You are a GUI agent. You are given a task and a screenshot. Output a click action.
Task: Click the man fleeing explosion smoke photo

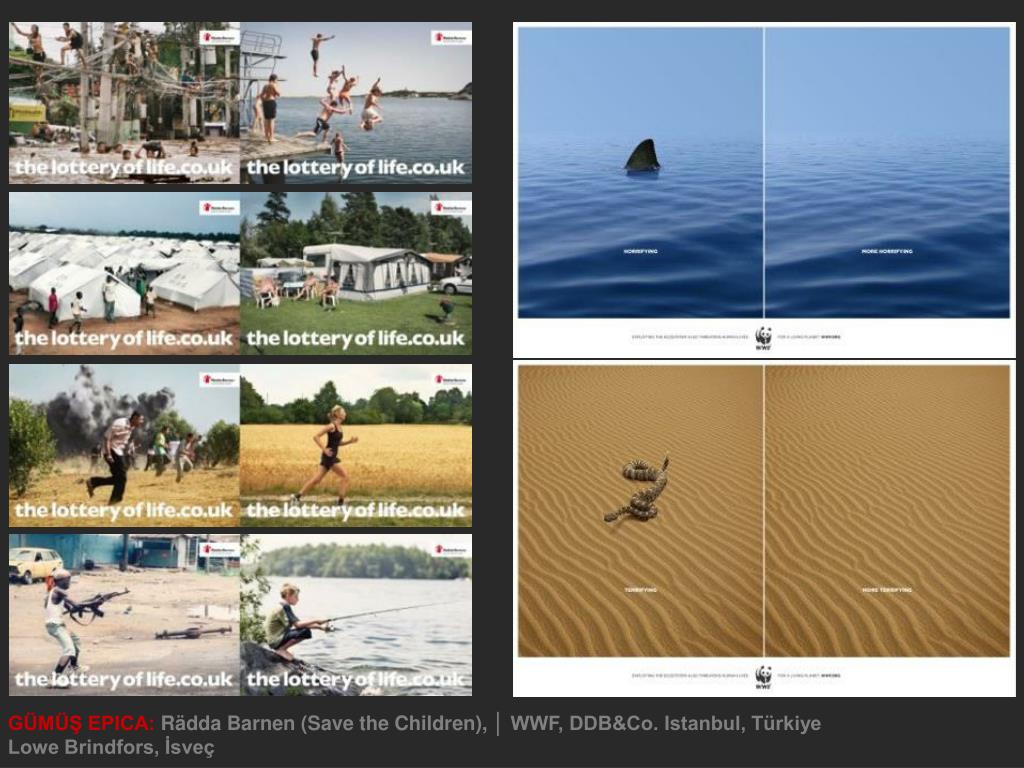(x=125, y=445)
